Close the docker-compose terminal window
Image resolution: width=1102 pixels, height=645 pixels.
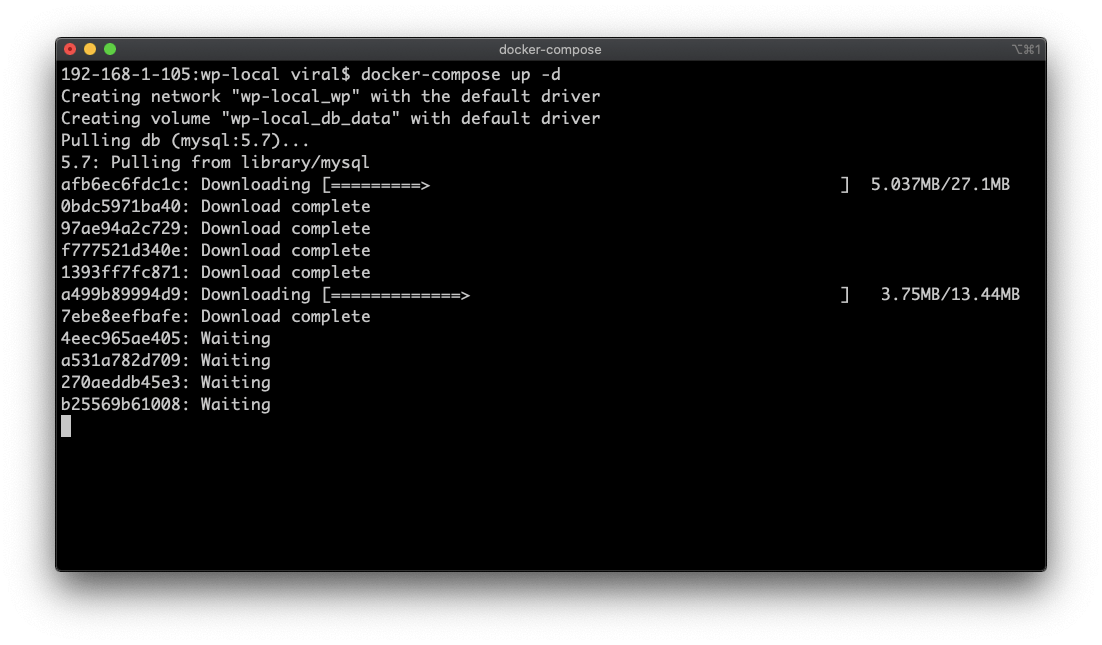70,49
